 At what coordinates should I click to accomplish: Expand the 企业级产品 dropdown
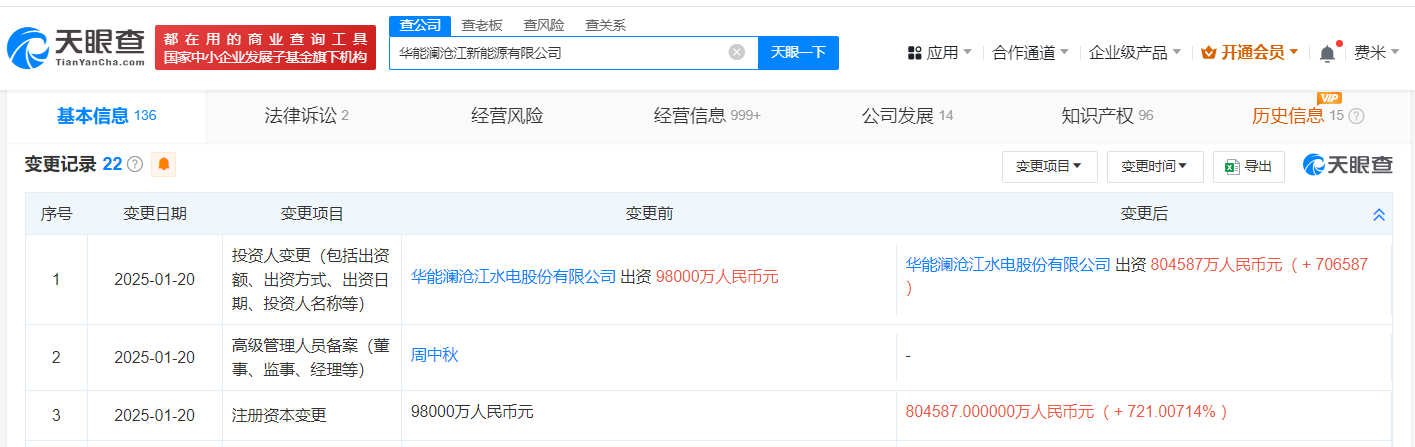(x=1134, y=52)
